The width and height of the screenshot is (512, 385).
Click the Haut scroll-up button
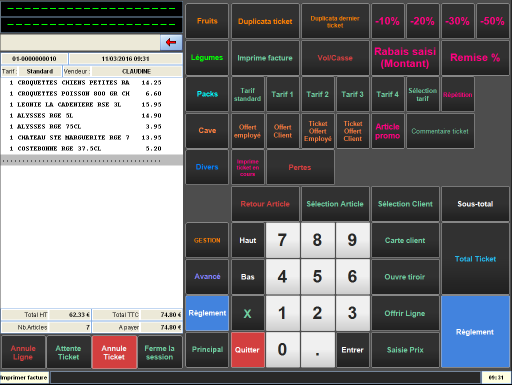(248, 240)
